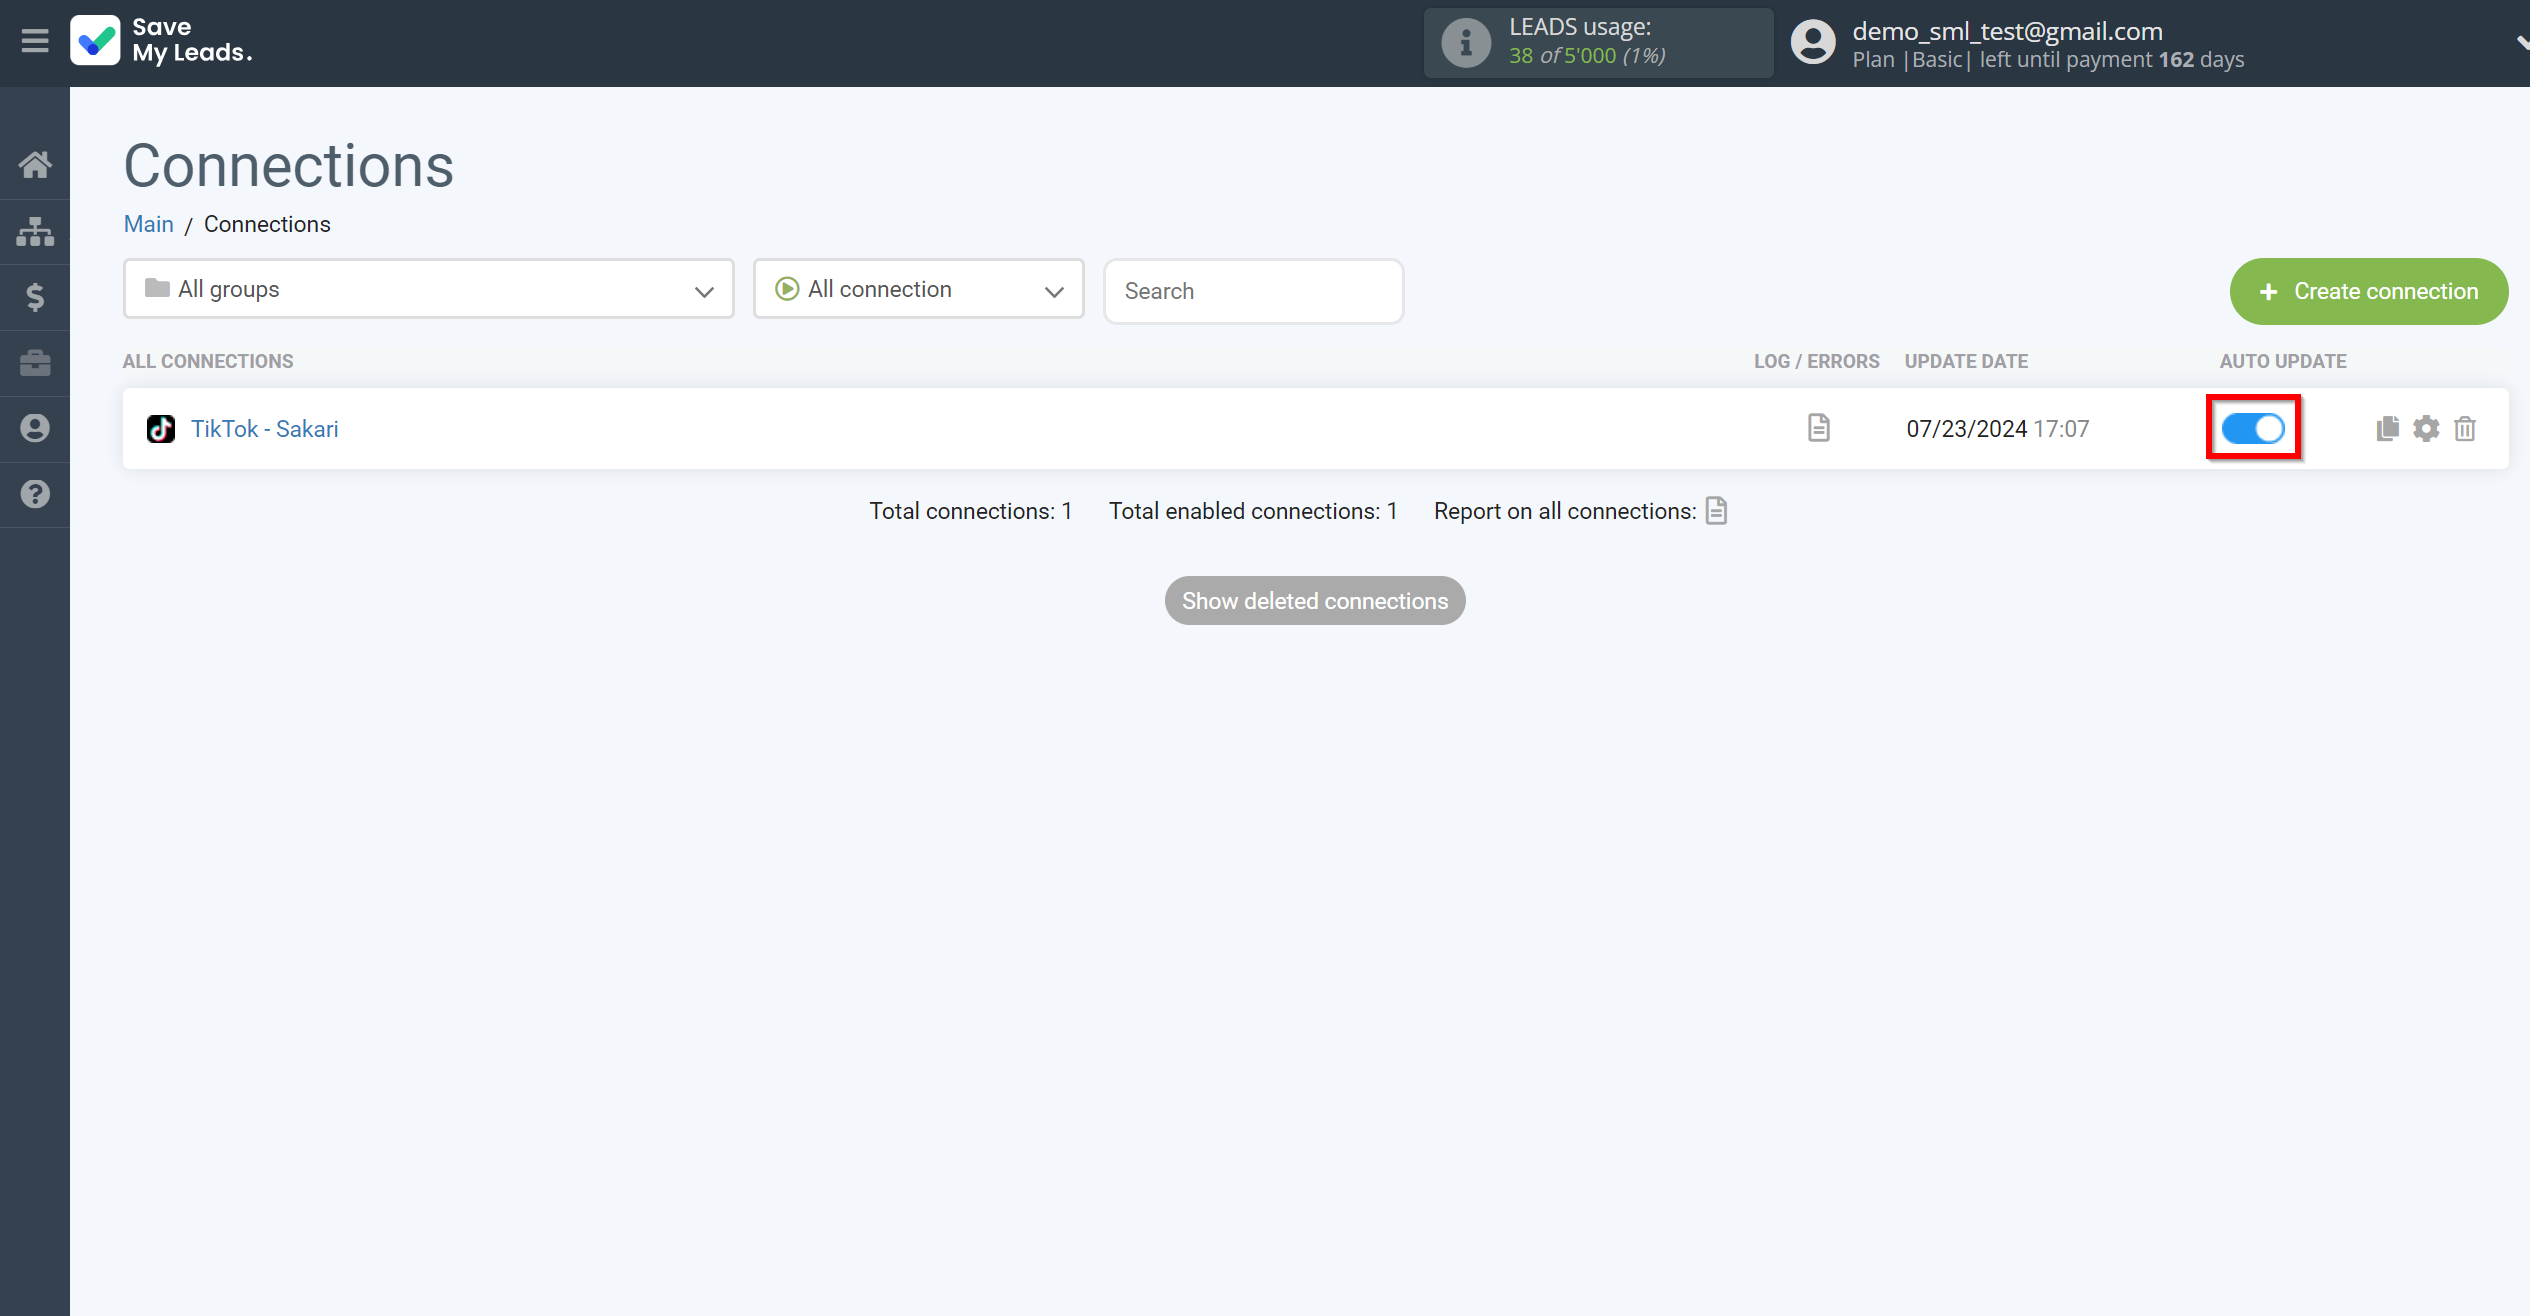Click the TikTok connection icon
The image size is (2530, 1316).
point(161,429)
